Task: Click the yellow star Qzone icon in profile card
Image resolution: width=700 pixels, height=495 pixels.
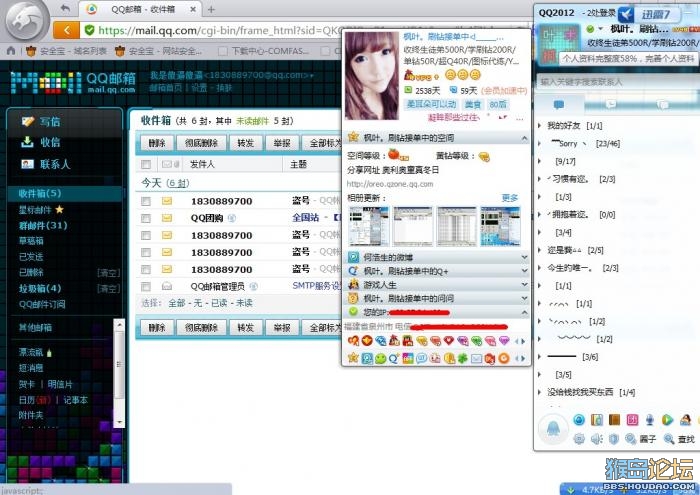Action: (x=353, y=358)
